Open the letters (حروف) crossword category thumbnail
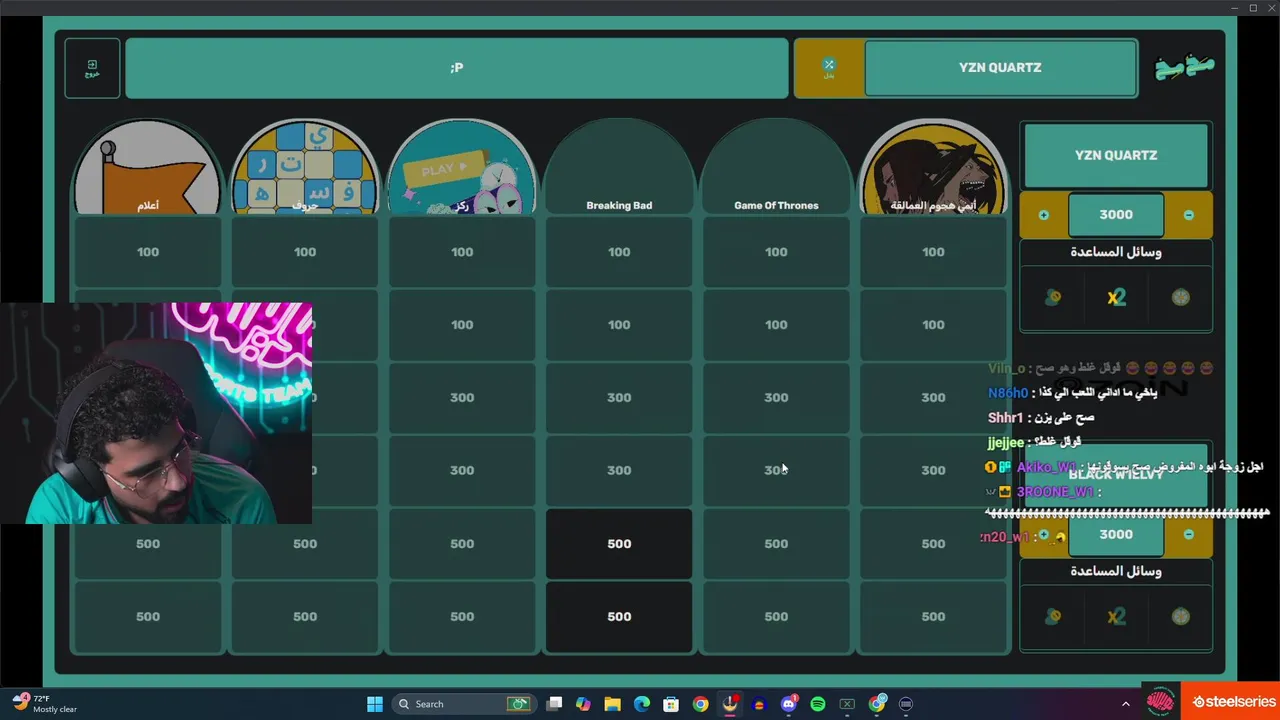Screen dimensions: 1280x720 305,167
